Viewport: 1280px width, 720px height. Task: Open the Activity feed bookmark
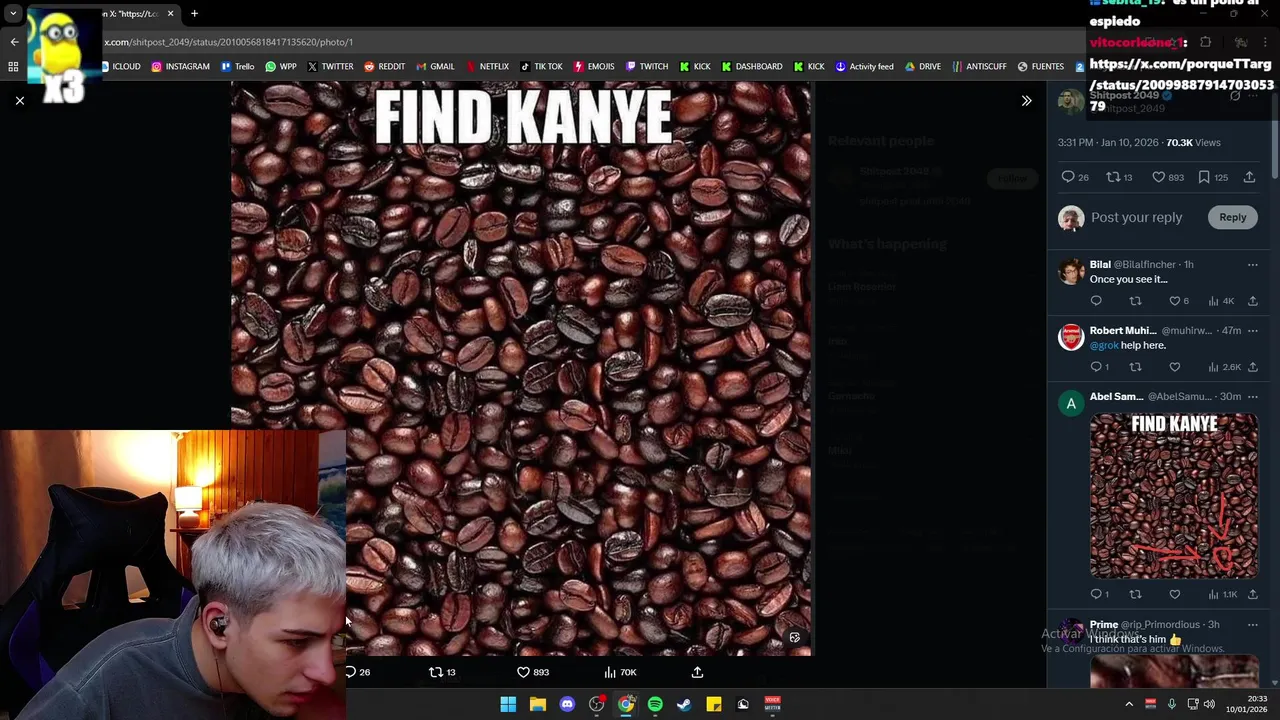coord(864,66)
